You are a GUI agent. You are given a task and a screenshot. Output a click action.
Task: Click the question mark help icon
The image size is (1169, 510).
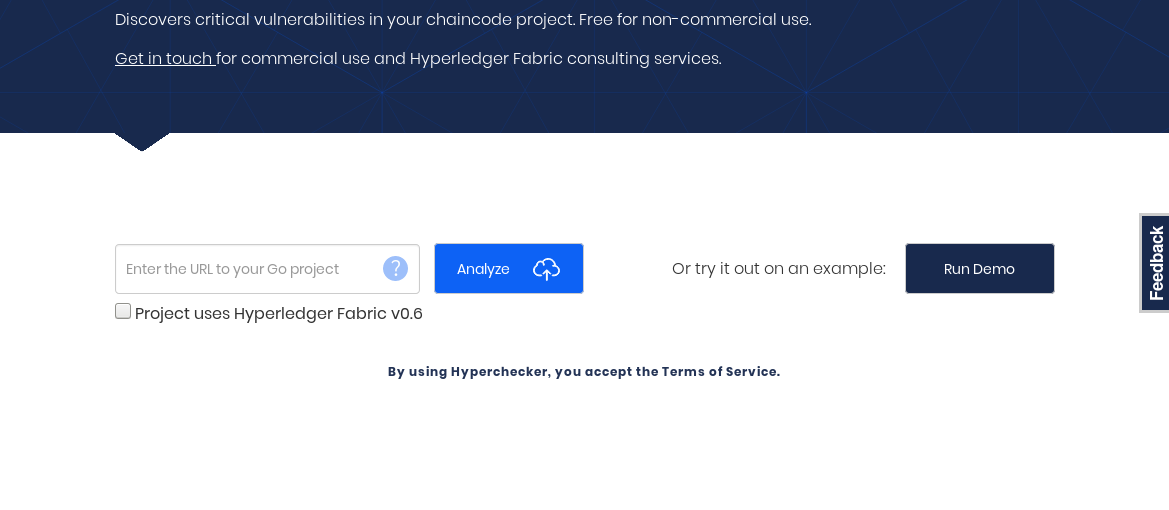tap(395, 268)
